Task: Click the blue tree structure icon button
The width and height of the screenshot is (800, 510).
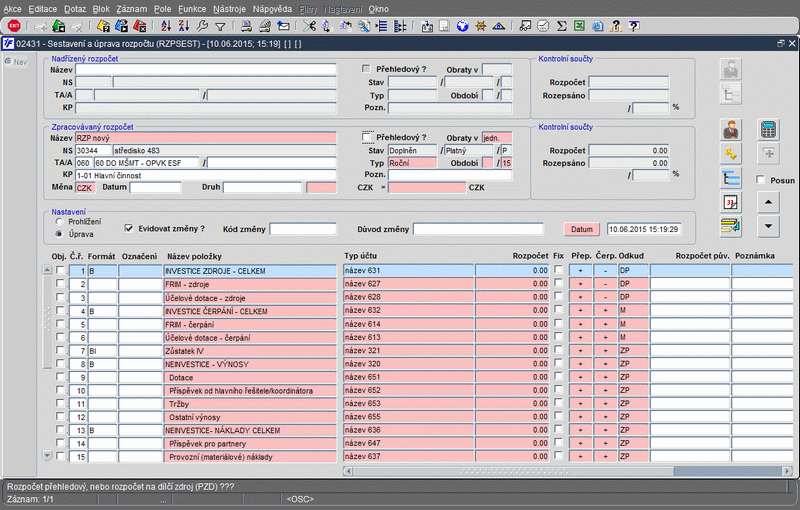Action: click(731, 178)
